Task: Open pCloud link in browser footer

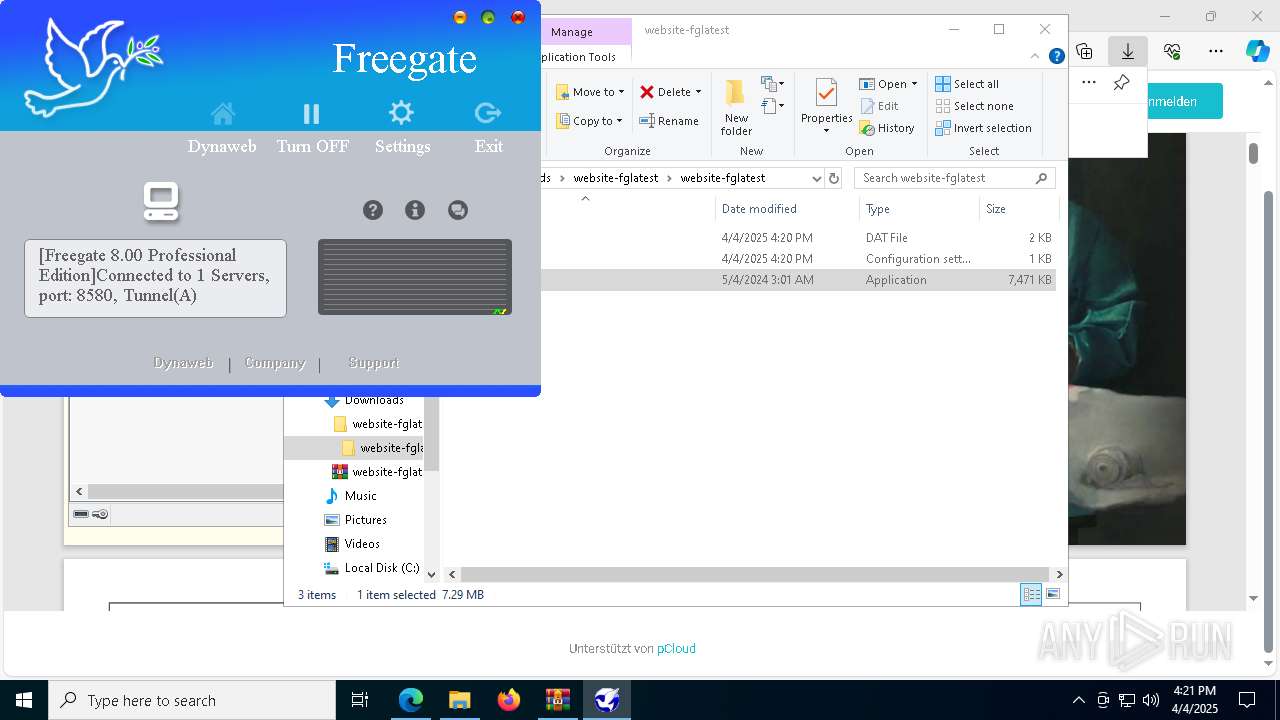Action: (x=676, y=649)
